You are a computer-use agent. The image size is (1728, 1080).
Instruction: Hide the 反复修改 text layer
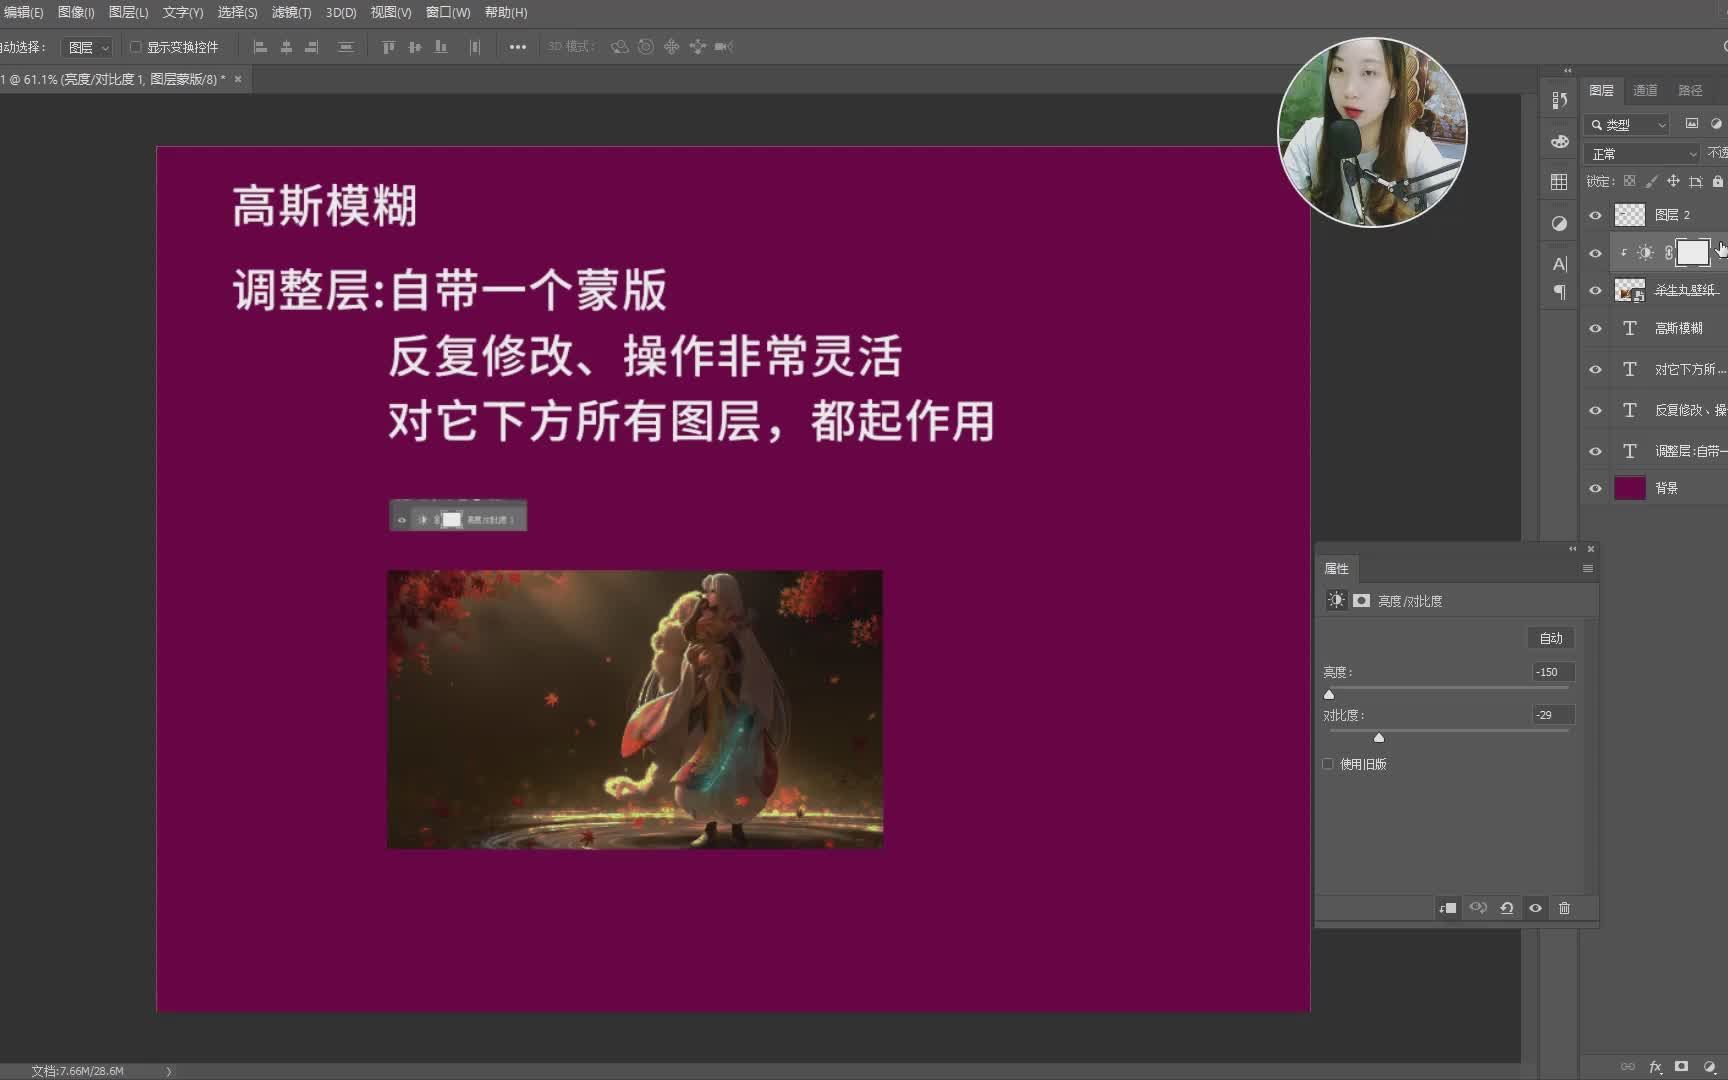click(1595, 410)
